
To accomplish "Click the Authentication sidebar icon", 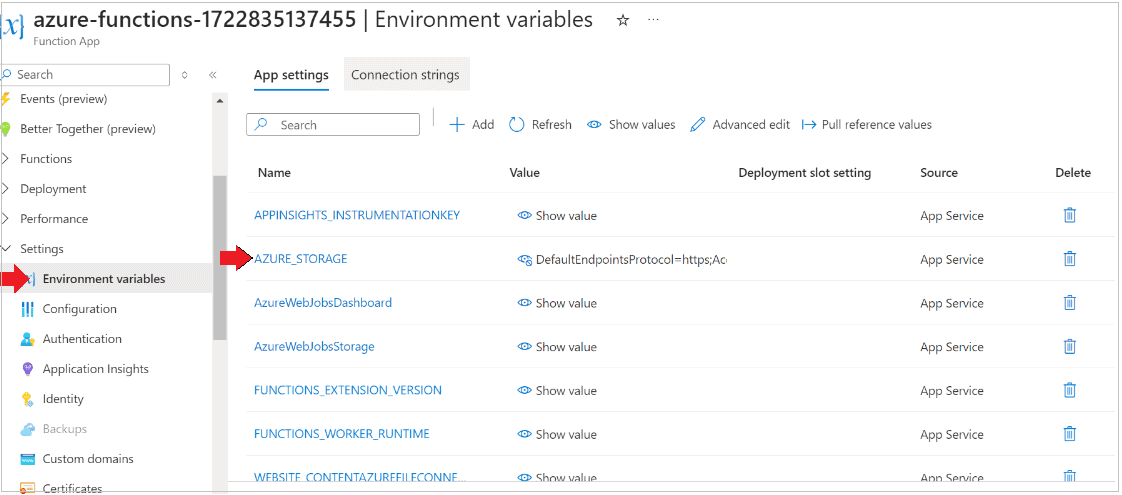I will [x=28, y=339].
